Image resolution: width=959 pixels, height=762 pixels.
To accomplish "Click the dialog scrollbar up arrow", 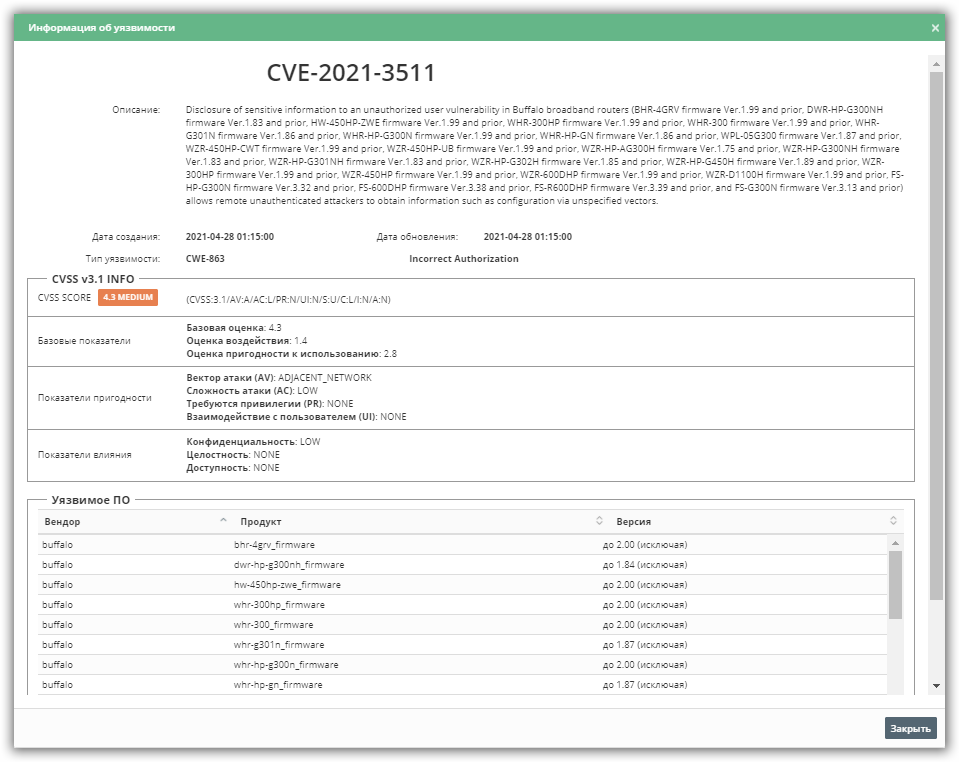I will point(936,64).
